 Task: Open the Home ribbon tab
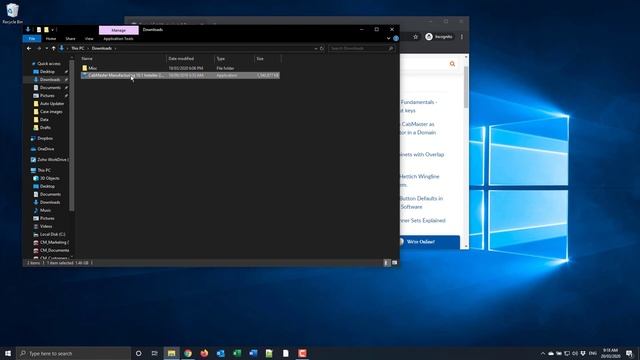tap(51, 39)
